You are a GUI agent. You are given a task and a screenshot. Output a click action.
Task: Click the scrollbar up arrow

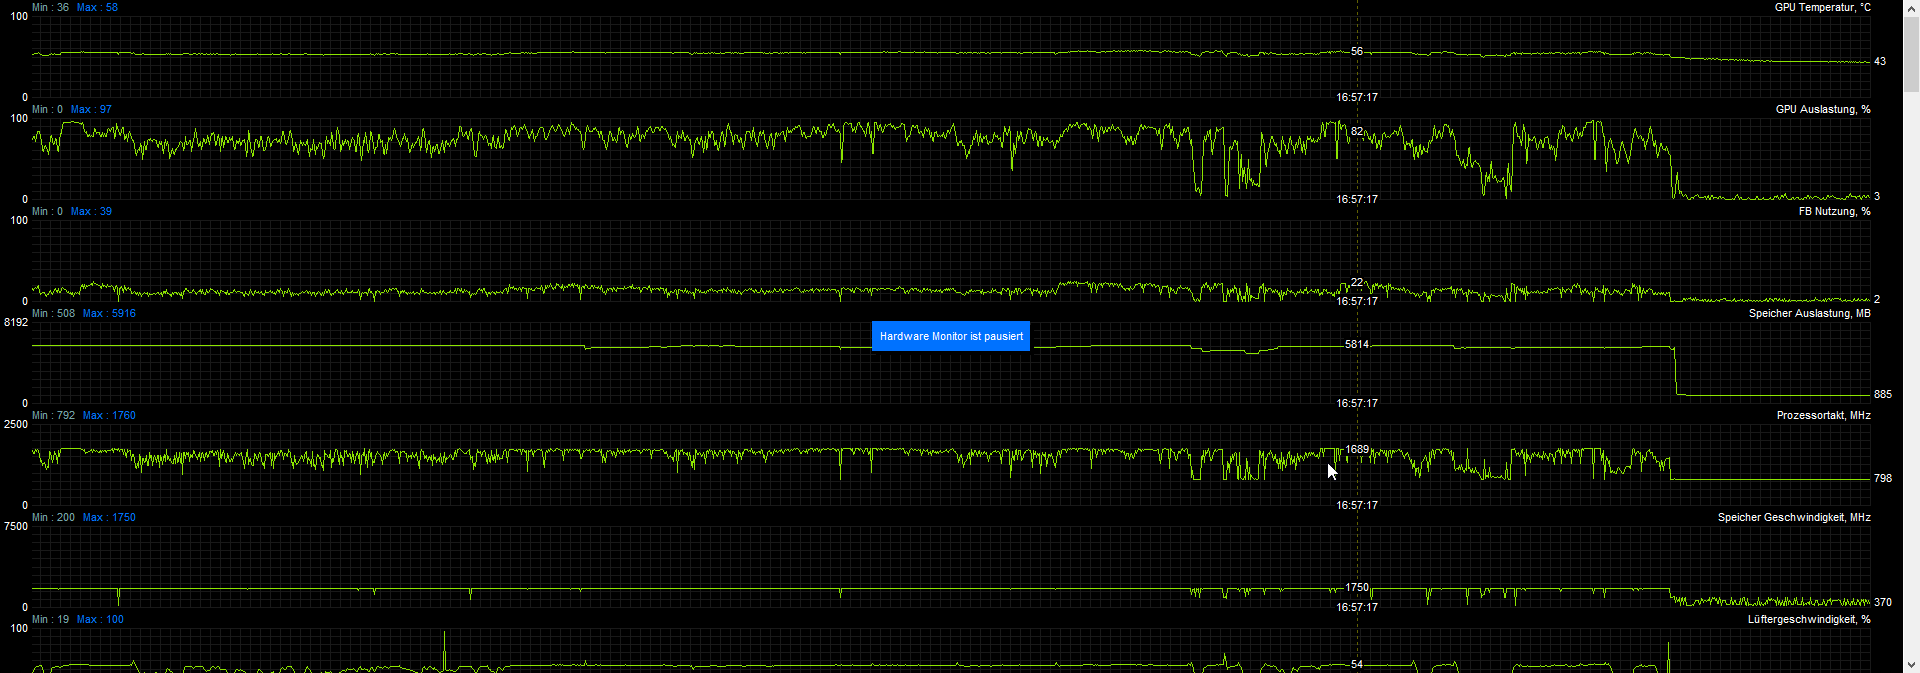coord(1911,7)
